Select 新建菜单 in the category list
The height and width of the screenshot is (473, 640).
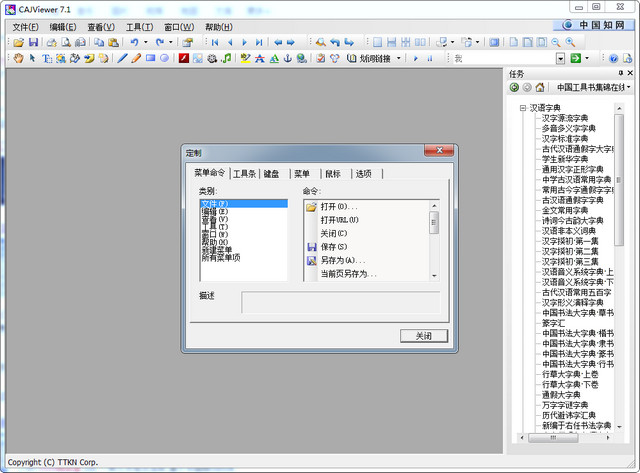[x=217, y=250]
